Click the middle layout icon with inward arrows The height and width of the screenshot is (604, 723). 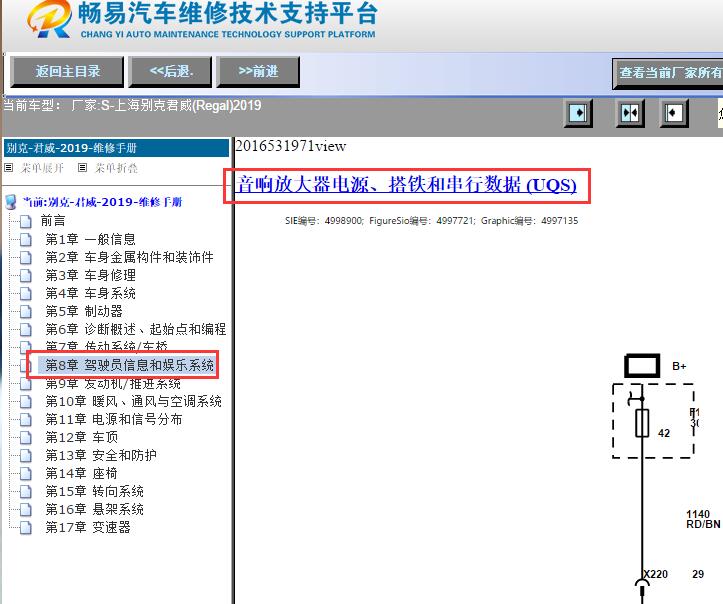pyautogui.click(x=630, y=113)
